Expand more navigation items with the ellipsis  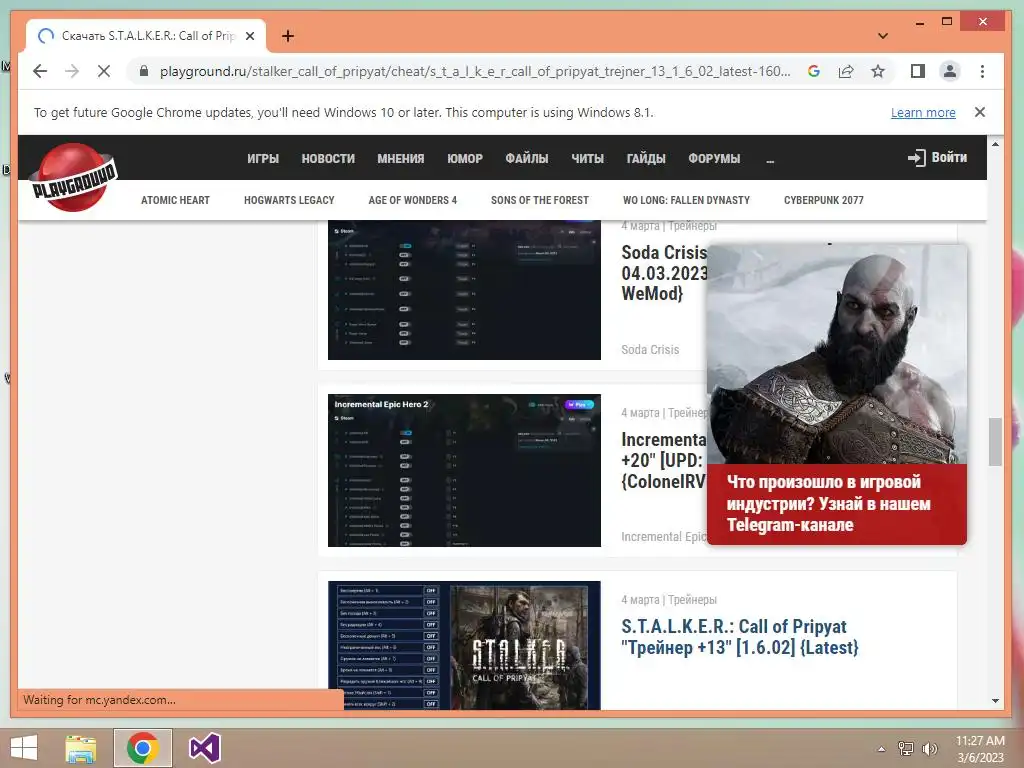tap(770, 160)
